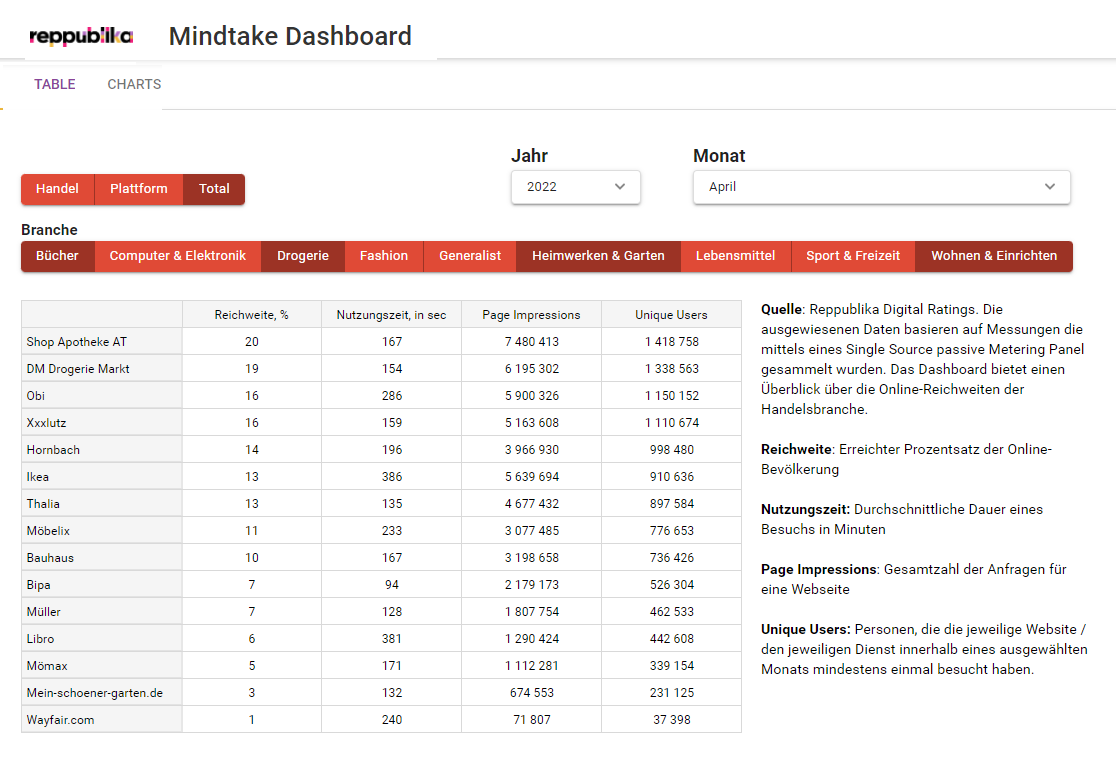
Task: Open the Jahr 2022 dropdown
Action: [x=576, y=187]
